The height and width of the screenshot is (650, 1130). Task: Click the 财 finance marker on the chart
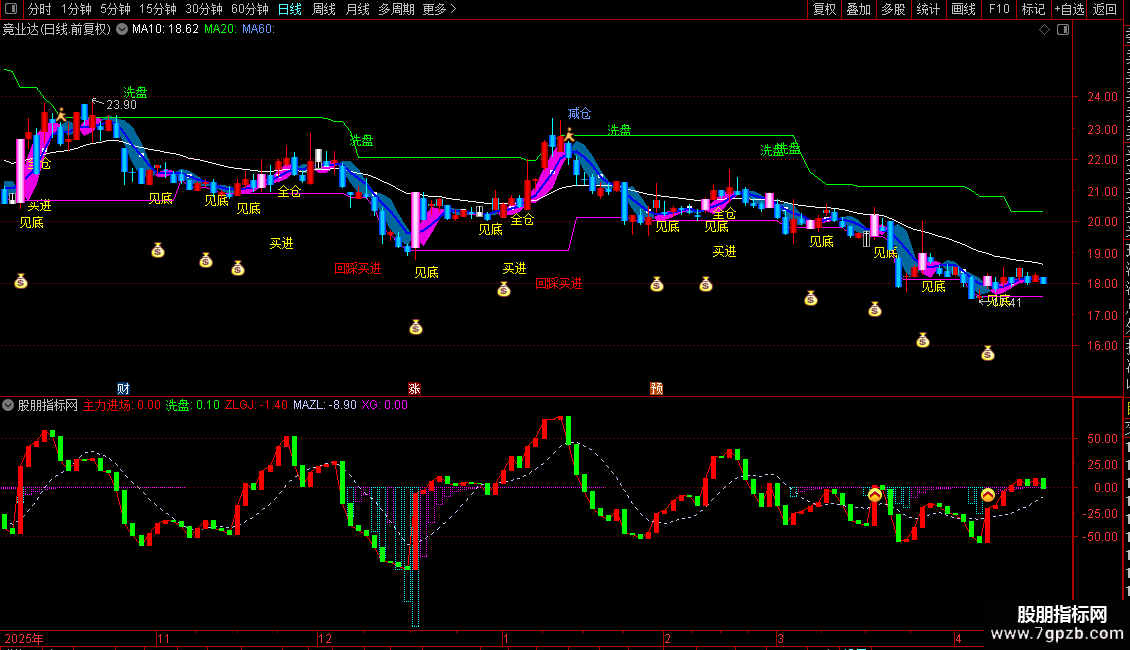coord(123,388)
